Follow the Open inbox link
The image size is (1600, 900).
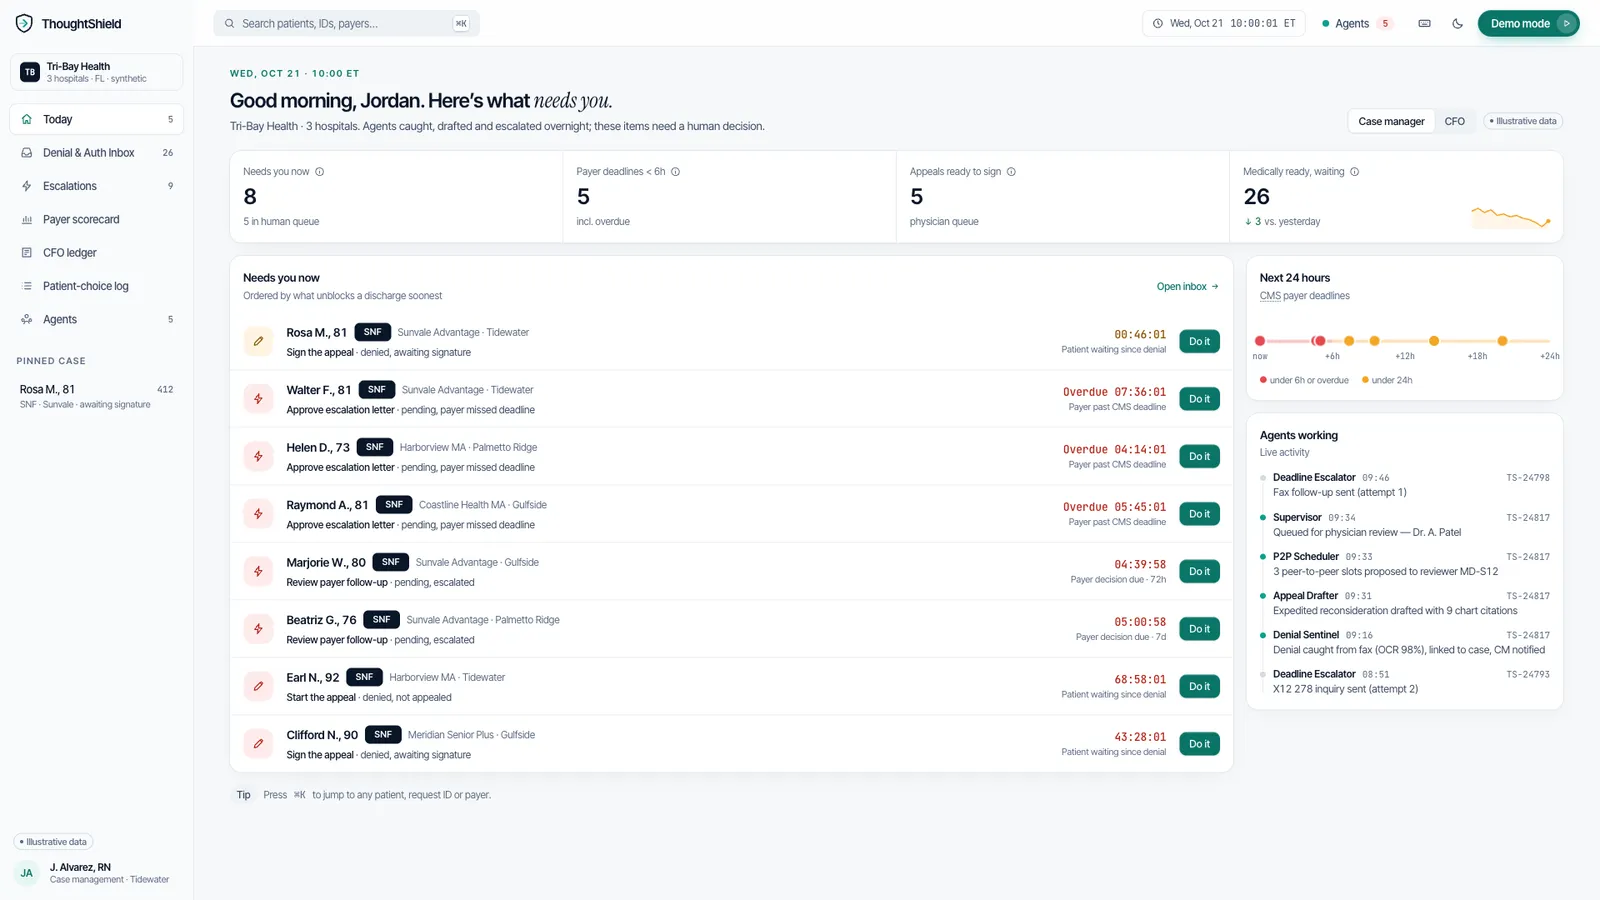(1188, 287)
